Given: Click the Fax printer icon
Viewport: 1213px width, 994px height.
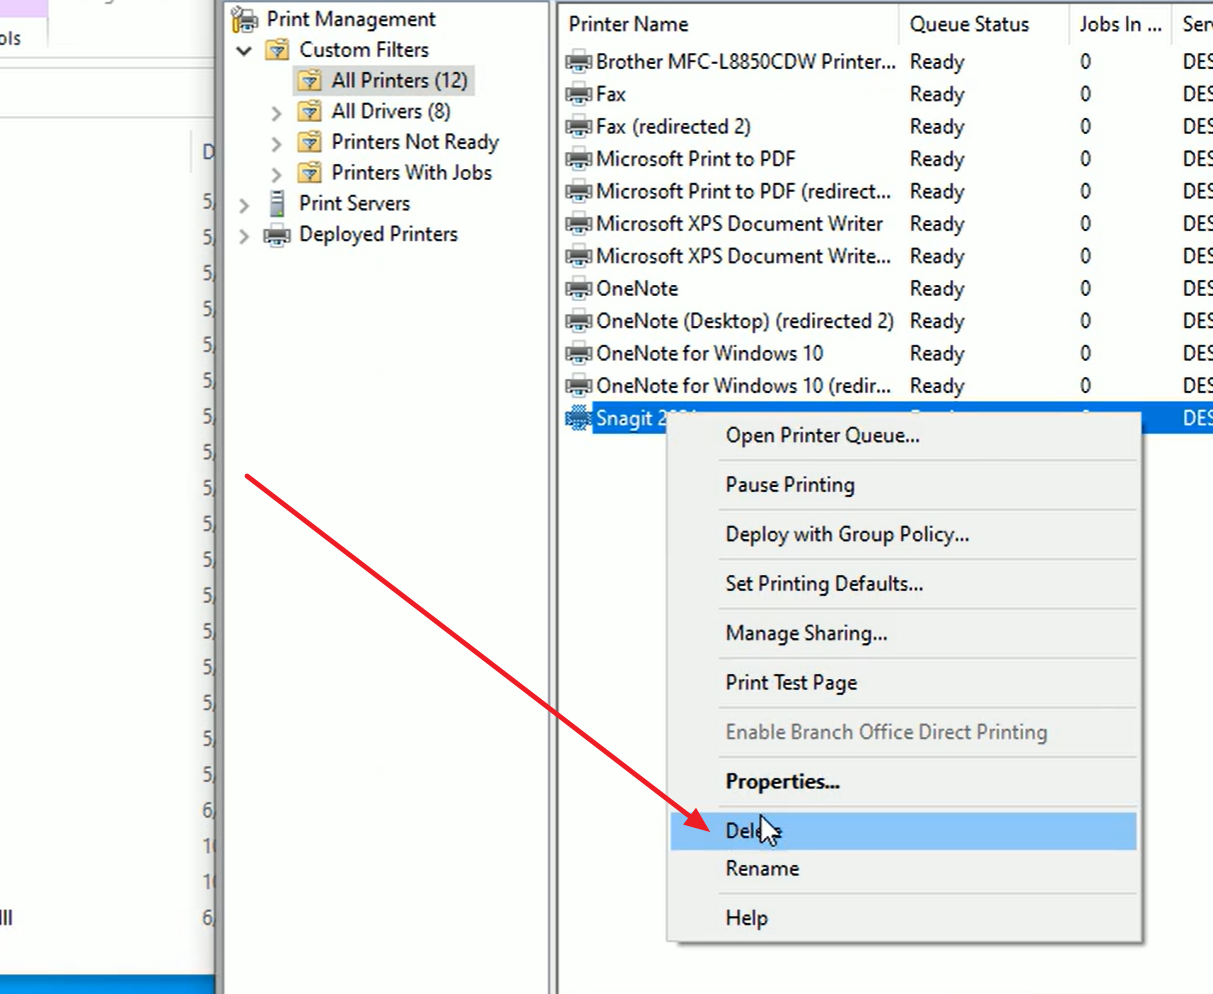Looking at the screenshot, I should pos(579,94).
